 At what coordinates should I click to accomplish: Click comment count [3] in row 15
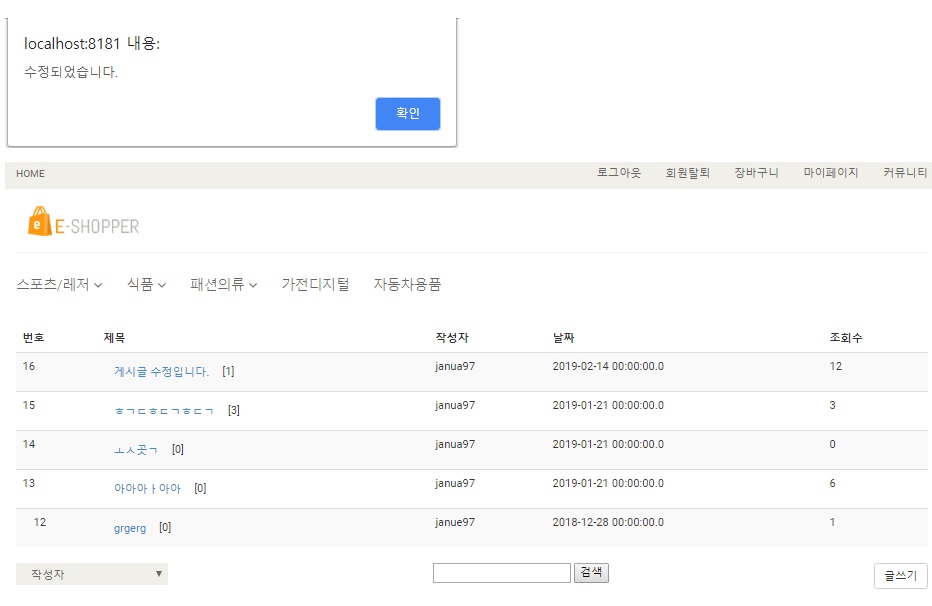click(234, 411)
